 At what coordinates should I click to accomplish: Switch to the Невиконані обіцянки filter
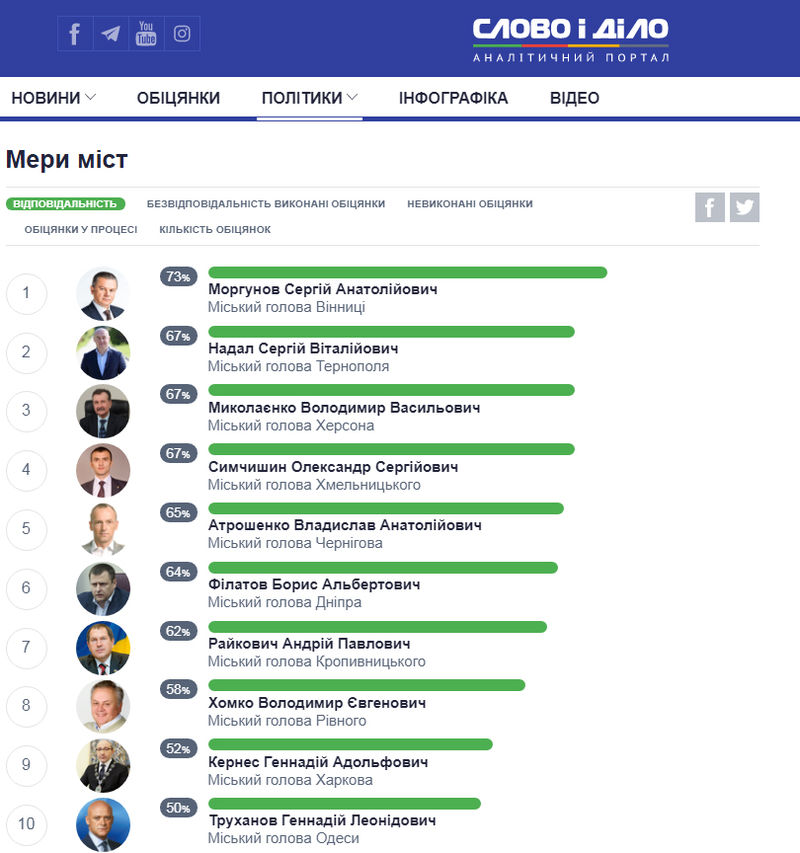[x=469, y=204]
